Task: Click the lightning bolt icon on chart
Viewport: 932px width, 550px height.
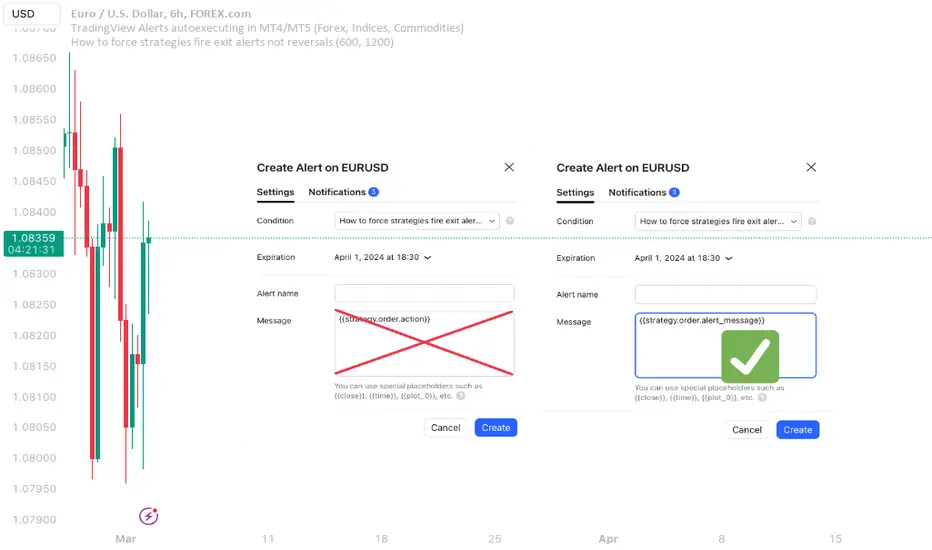Action: click(148, 516)
